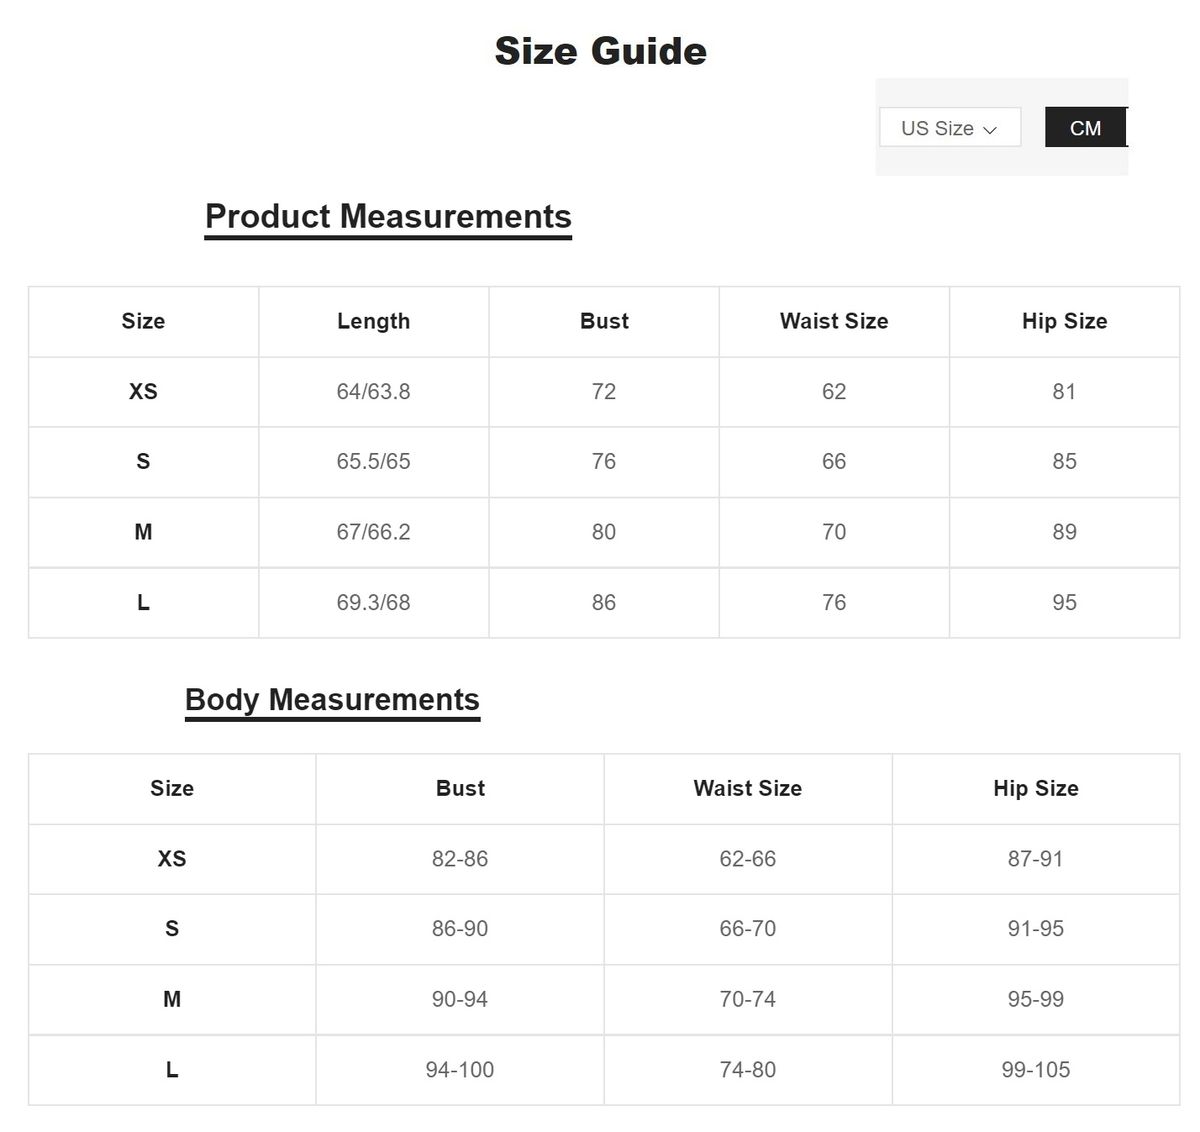Click the 64/63.8 length cell
Image resolution: width=1200 pixels, height=1132 pixels.
click(x=373, y=392)
